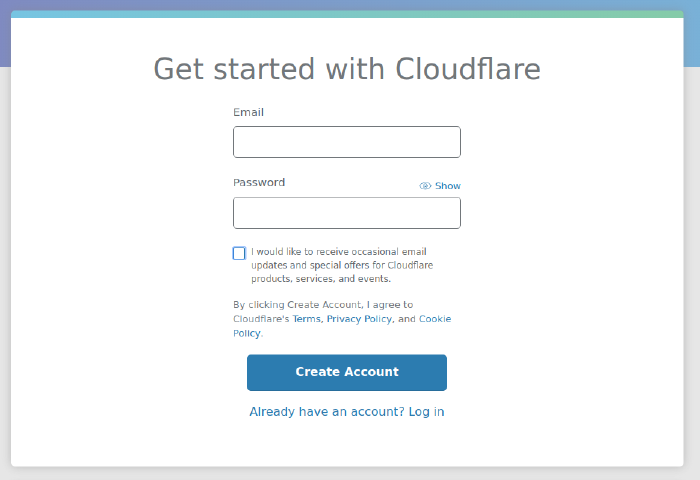
Task: Click the 'Email' field label
Action: point(248,112)
